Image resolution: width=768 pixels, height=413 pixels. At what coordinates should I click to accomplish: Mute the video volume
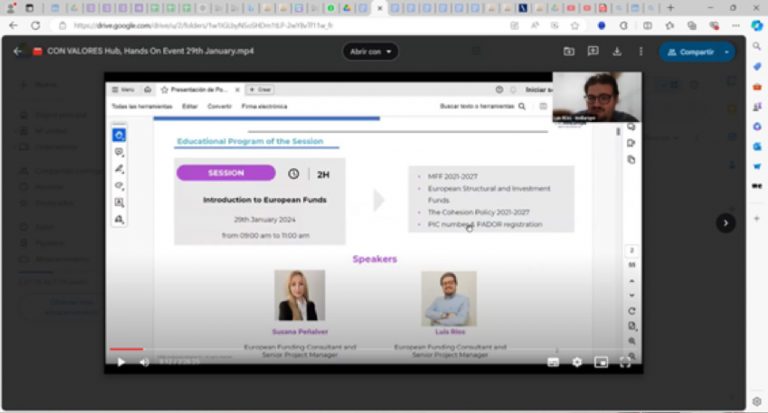pyautogui.click(x=144, y=362)
